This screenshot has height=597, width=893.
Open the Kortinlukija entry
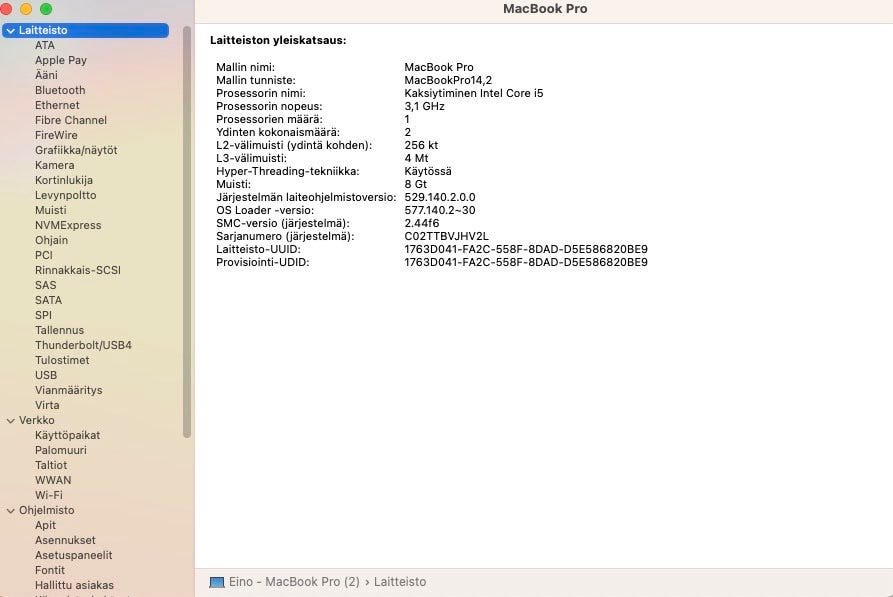(64, 181)
